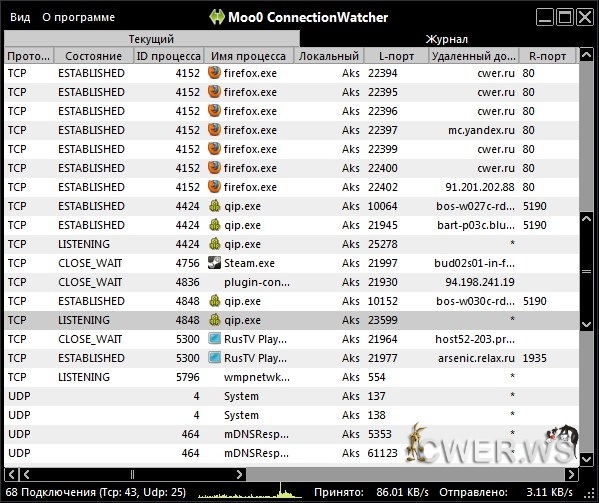Screen dimensions: 599x503
Task: Click remote host bud02s01-in-f...
Action: point(474,263)
